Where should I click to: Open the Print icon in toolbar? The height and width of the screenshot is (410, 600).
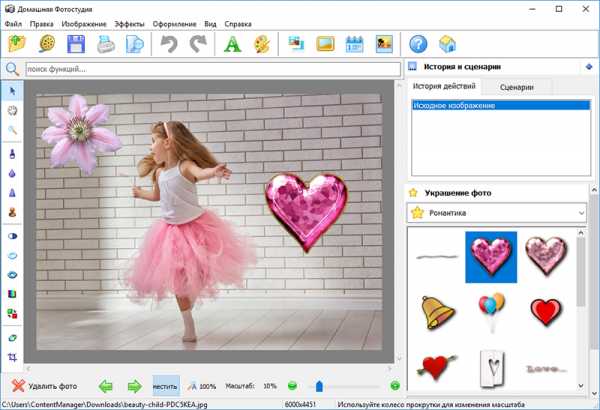(105, 44)
